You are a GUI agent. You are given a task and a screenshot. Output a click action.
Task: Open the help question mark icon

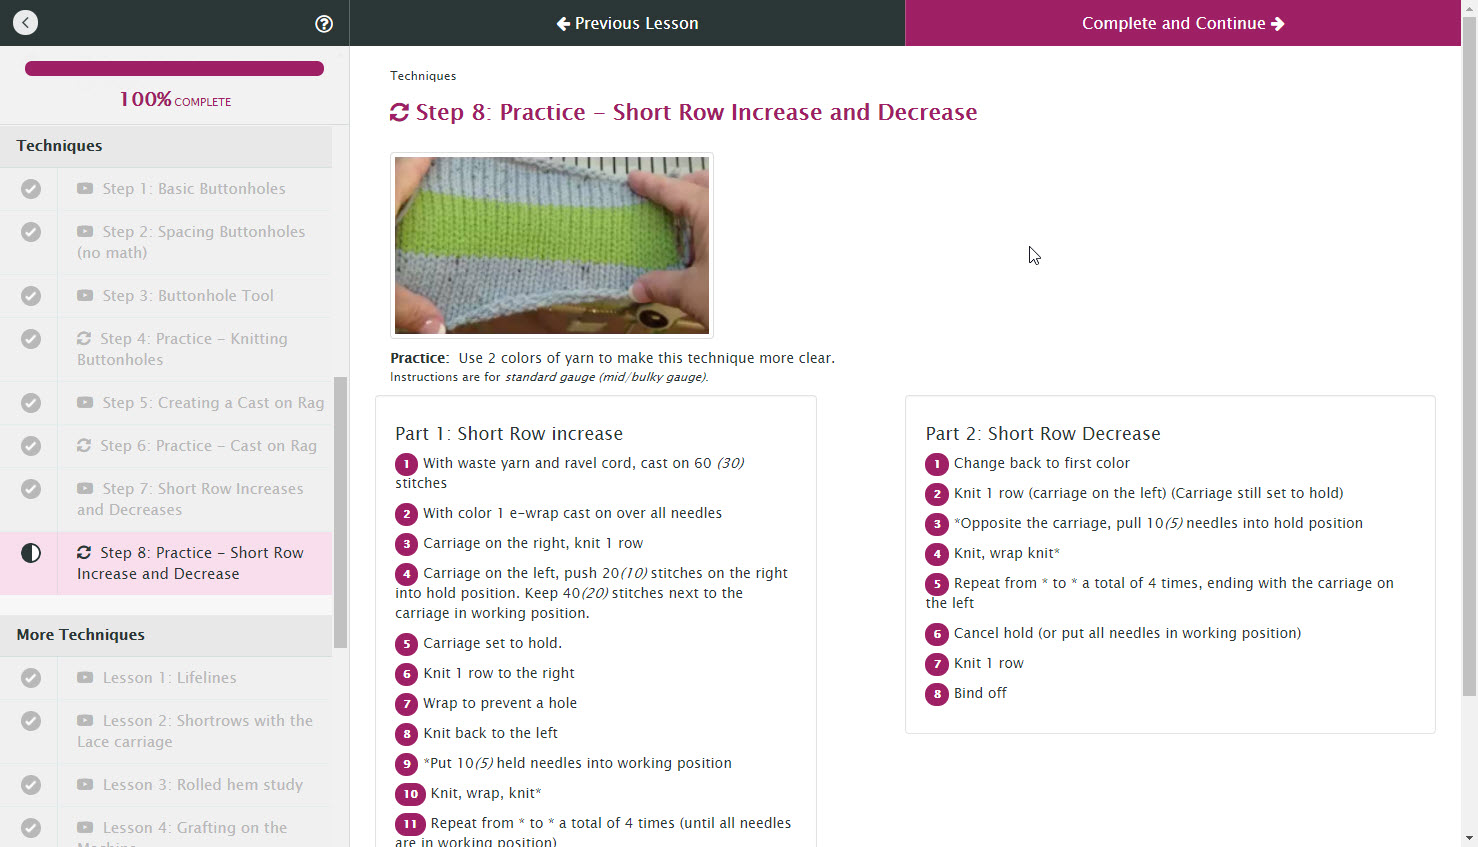pos(324,24)
